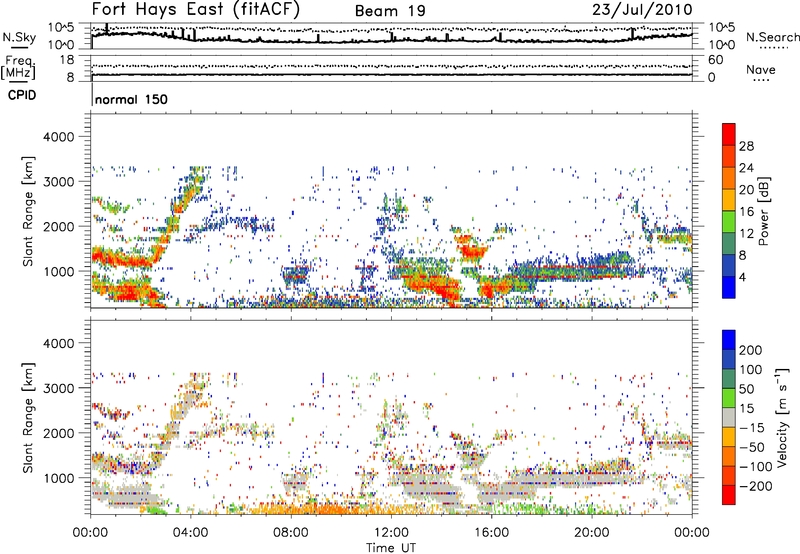Click the "Nave" legend label
800x554 pixels.
pyautogui.click(x=761, y=69)
